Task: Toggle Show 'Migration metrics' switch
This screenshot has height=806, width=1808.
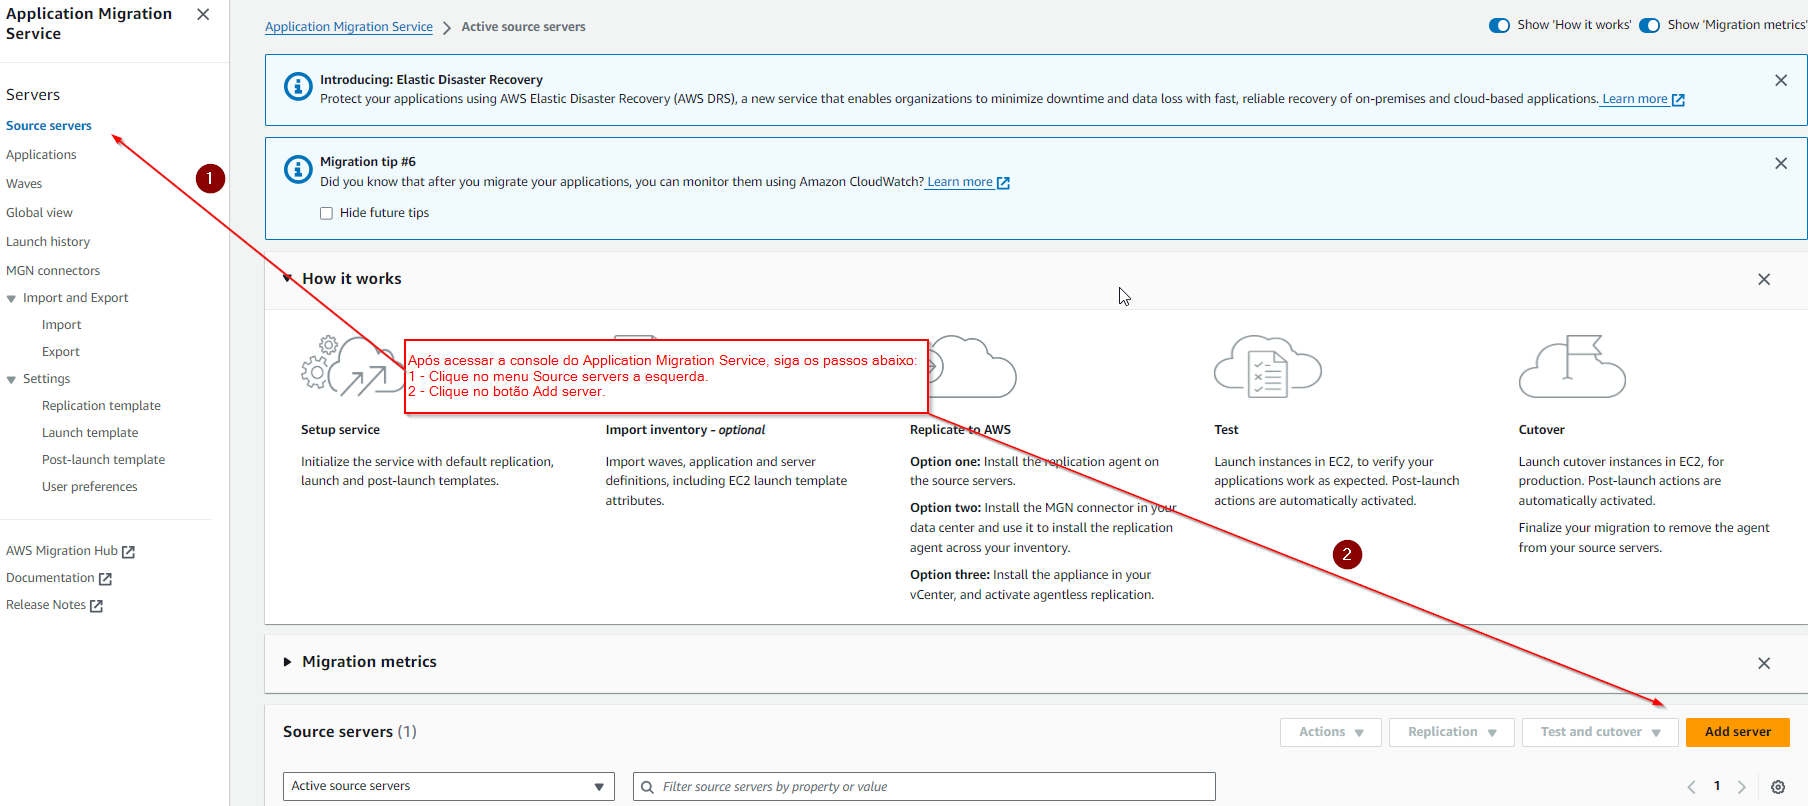Action: 1649,25
